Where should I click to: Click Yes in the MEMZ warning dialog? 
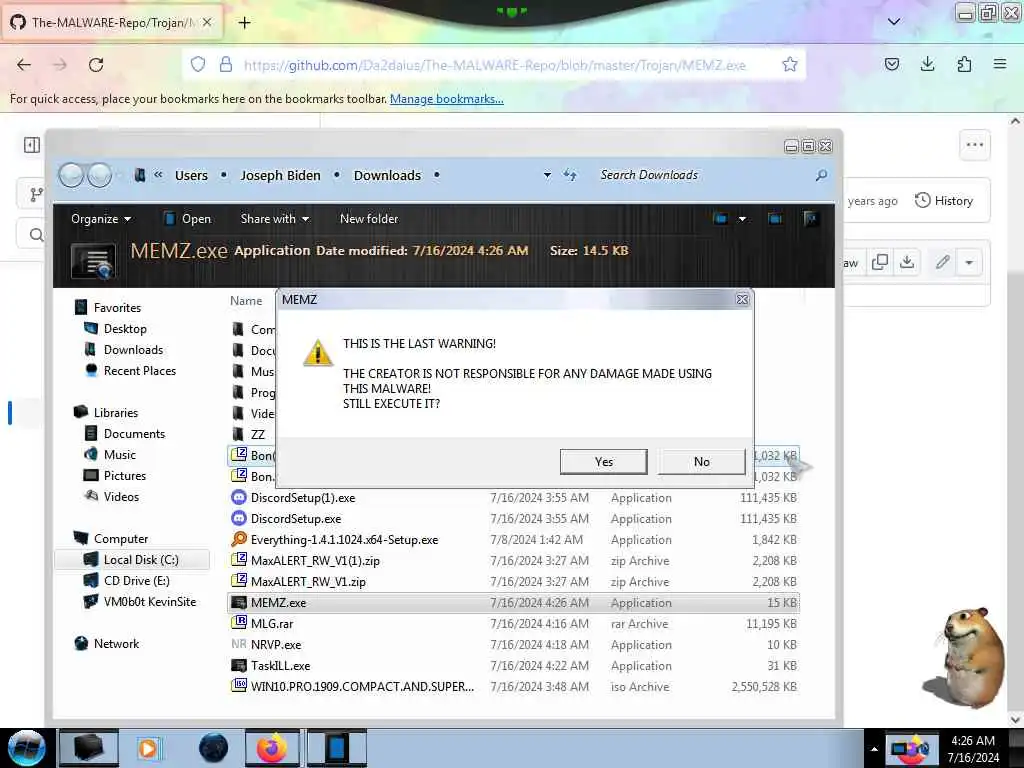[x=603, y=462]
